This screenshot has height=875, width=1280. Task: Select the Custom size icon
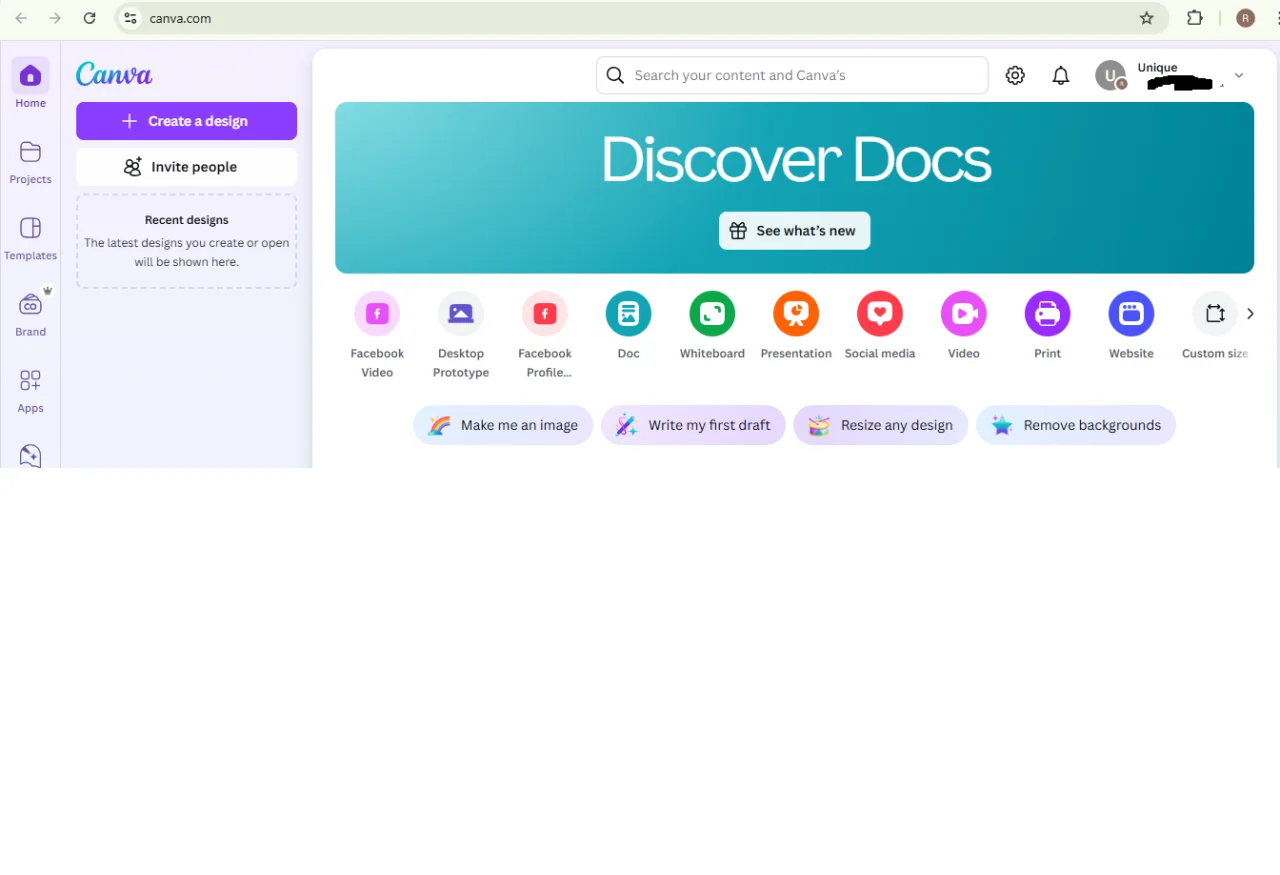coord(1215,314)
